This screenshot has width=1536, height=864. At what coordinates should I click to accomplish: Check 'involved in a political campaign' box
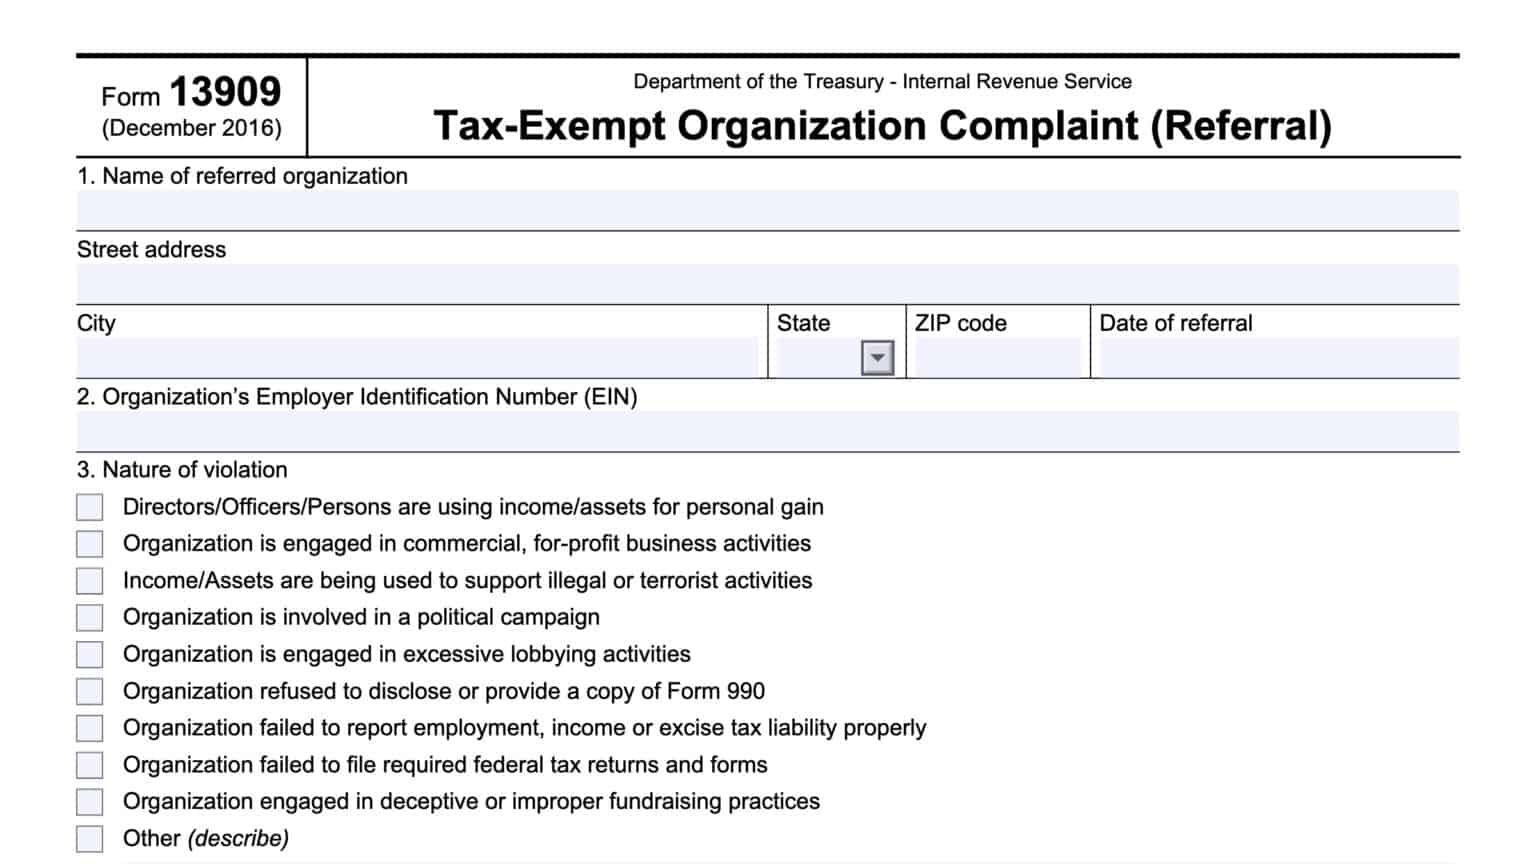coord(90,618)
